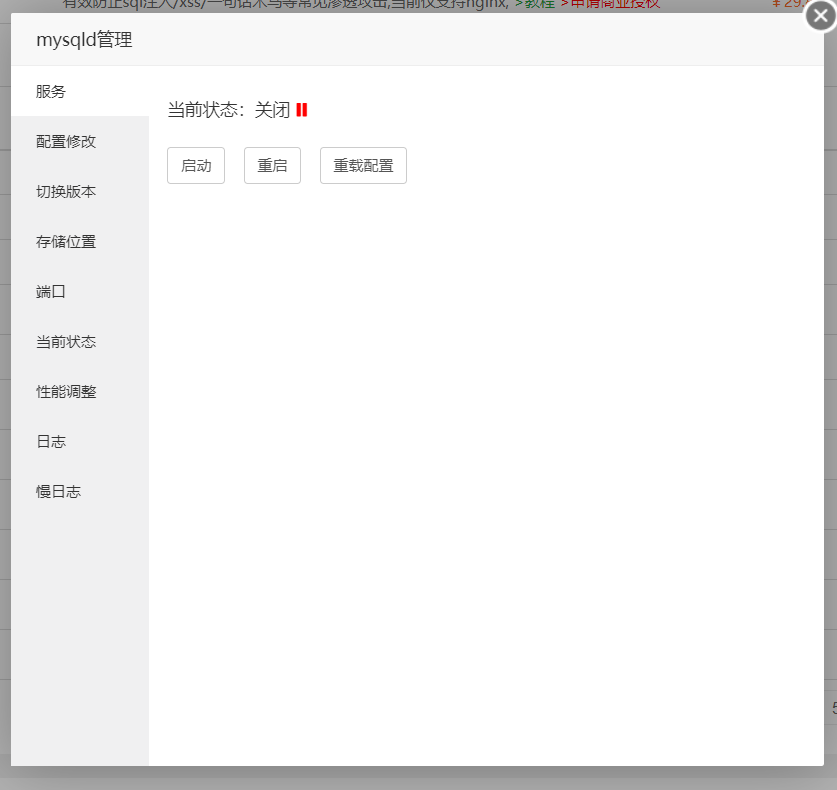Close the mysqld management dialog
Screen dimensions: 837x790
click(820, 16)
